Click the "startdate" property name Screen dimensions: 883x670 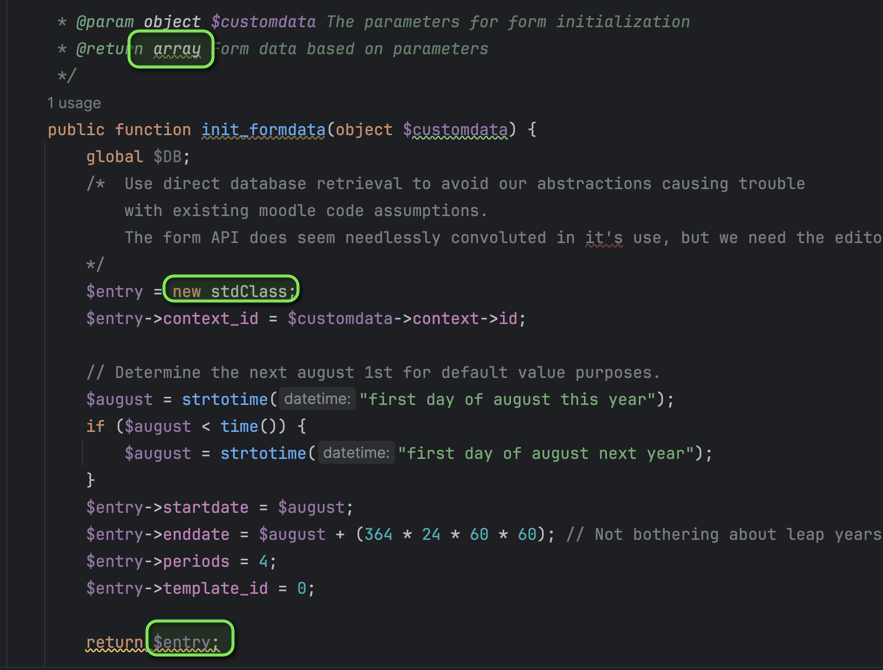coord(205,507)
